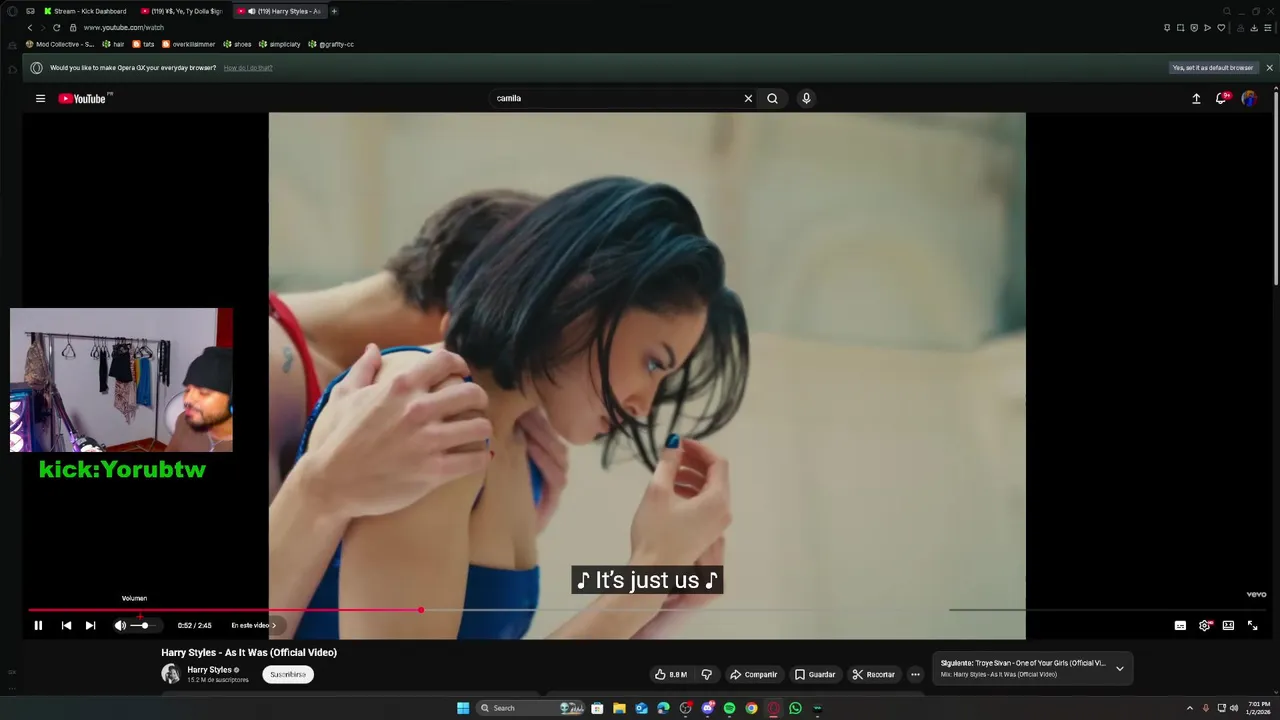The image size is (1280, 720).
Task: Toggle theater mode on the player
Action: (1228, 625)
